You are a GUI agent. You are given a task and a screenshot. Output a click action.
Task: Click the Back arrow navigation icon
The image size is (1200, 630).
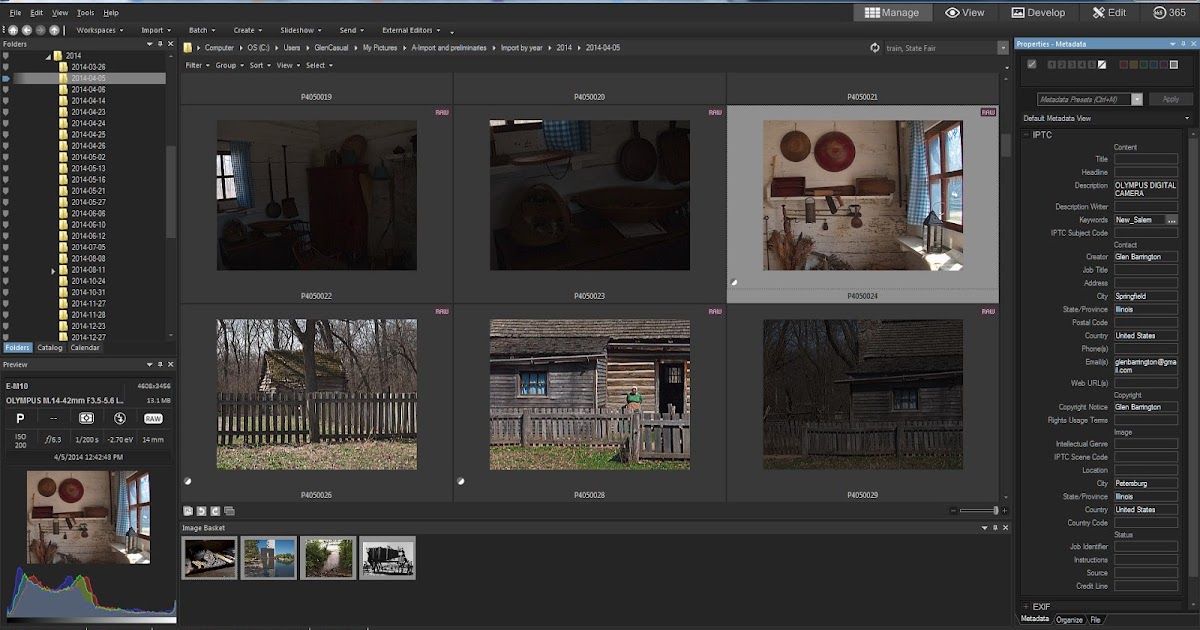tap(26, 30)
